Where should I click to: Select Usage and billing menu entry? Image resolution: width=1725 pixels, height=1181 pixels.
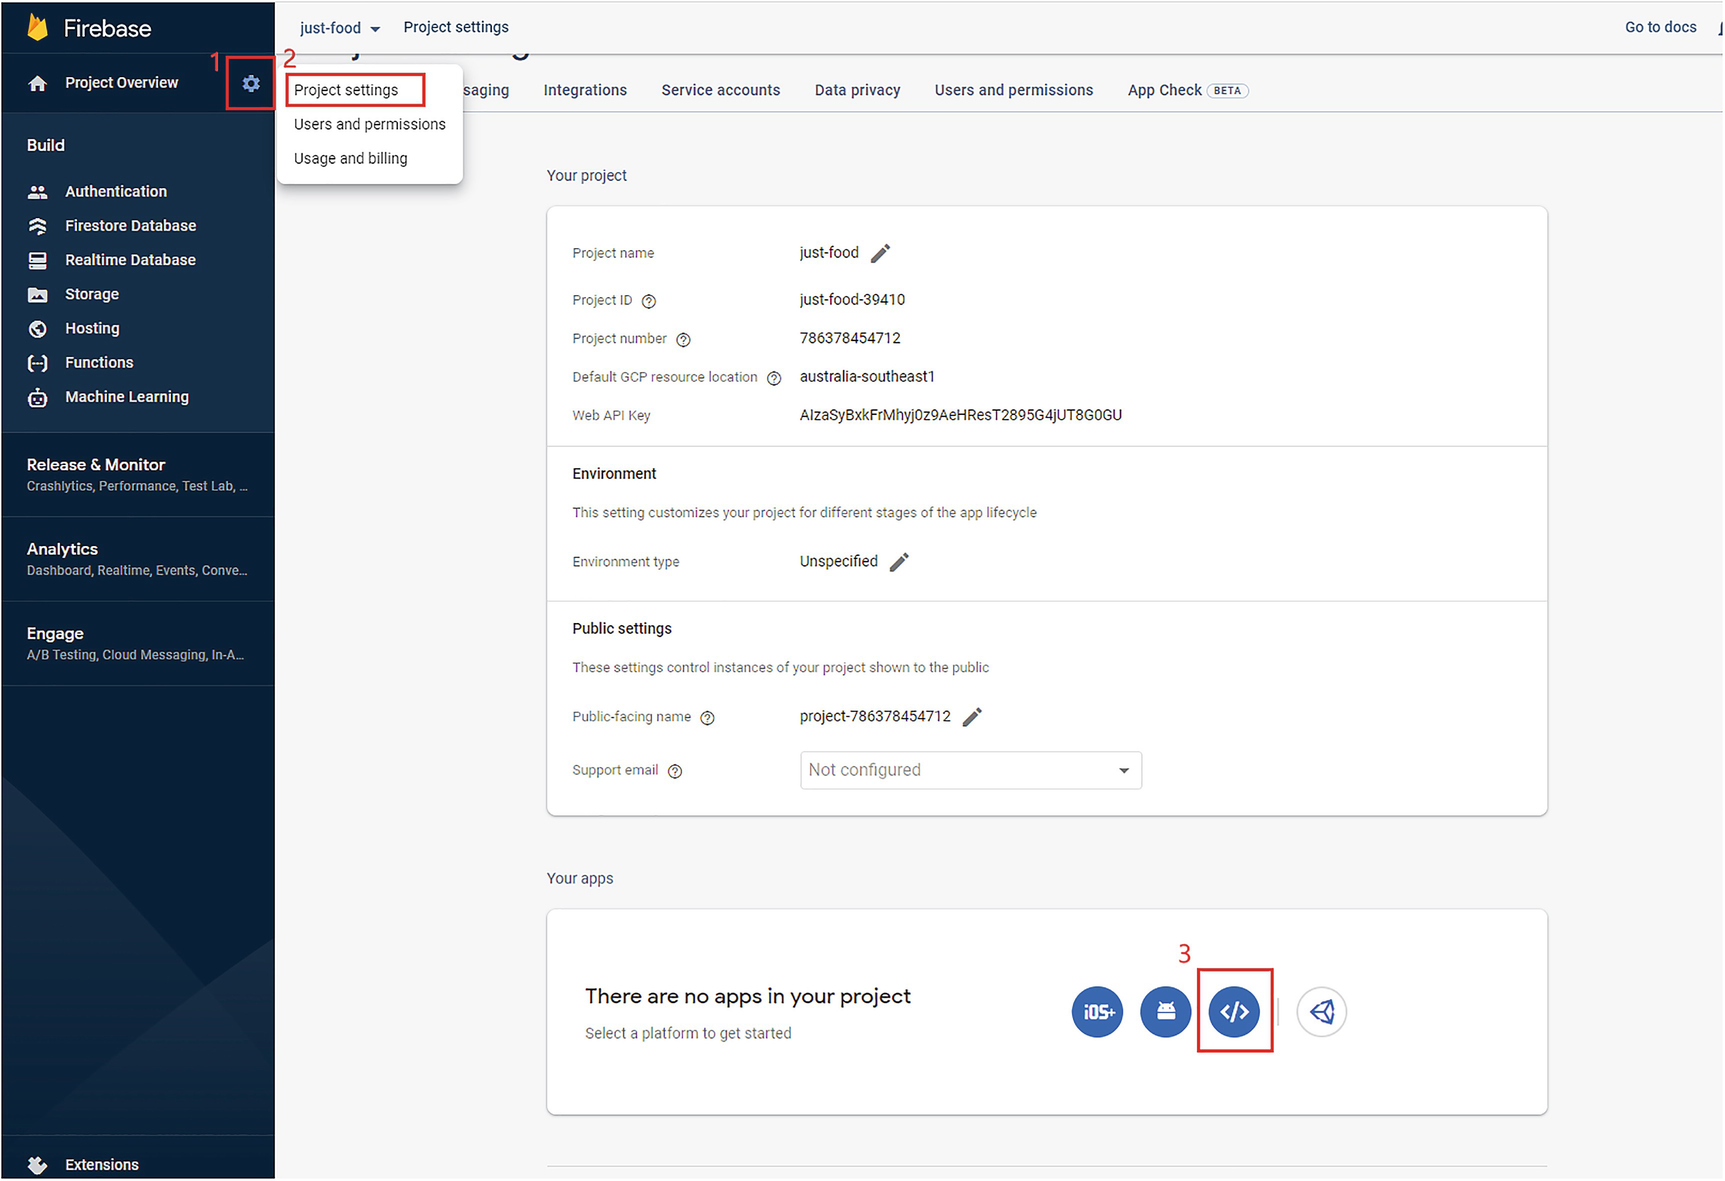[x=350, y=159]
